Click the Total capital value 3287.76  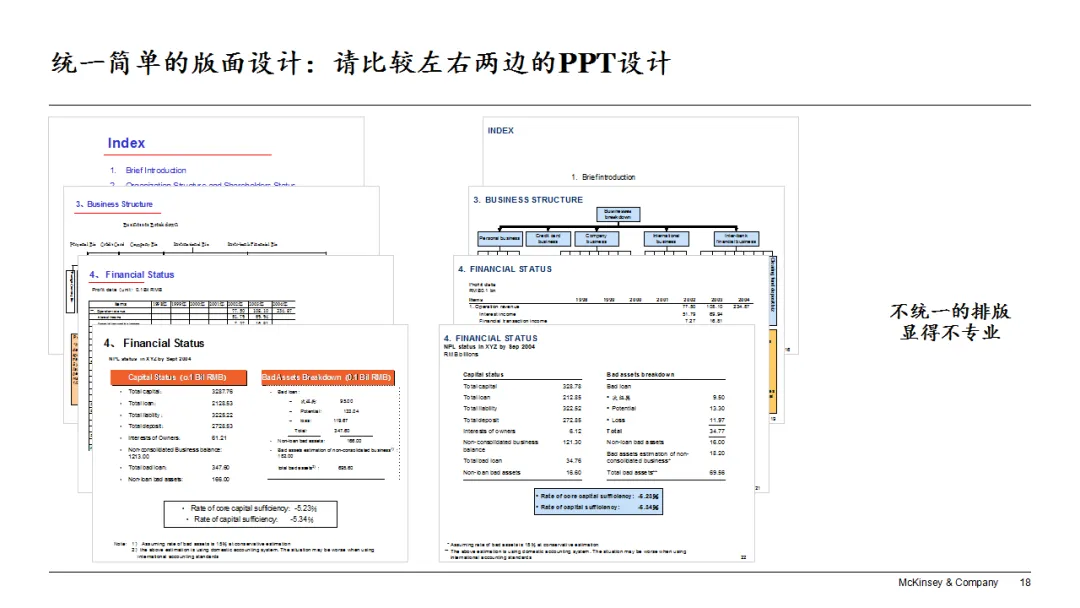[222, 391]
